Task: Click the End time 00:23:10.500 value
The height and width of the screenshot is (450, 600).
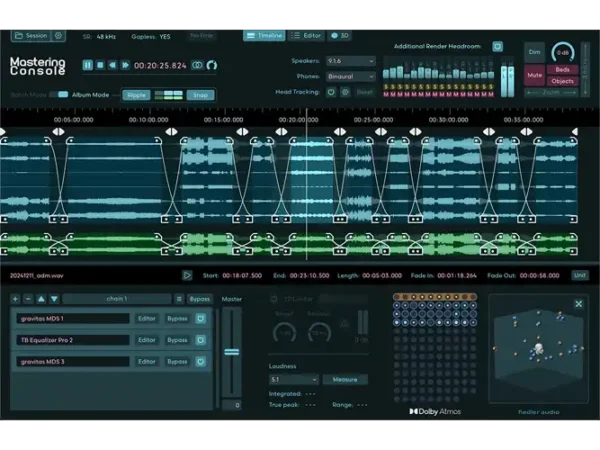Action: (309, 276)
